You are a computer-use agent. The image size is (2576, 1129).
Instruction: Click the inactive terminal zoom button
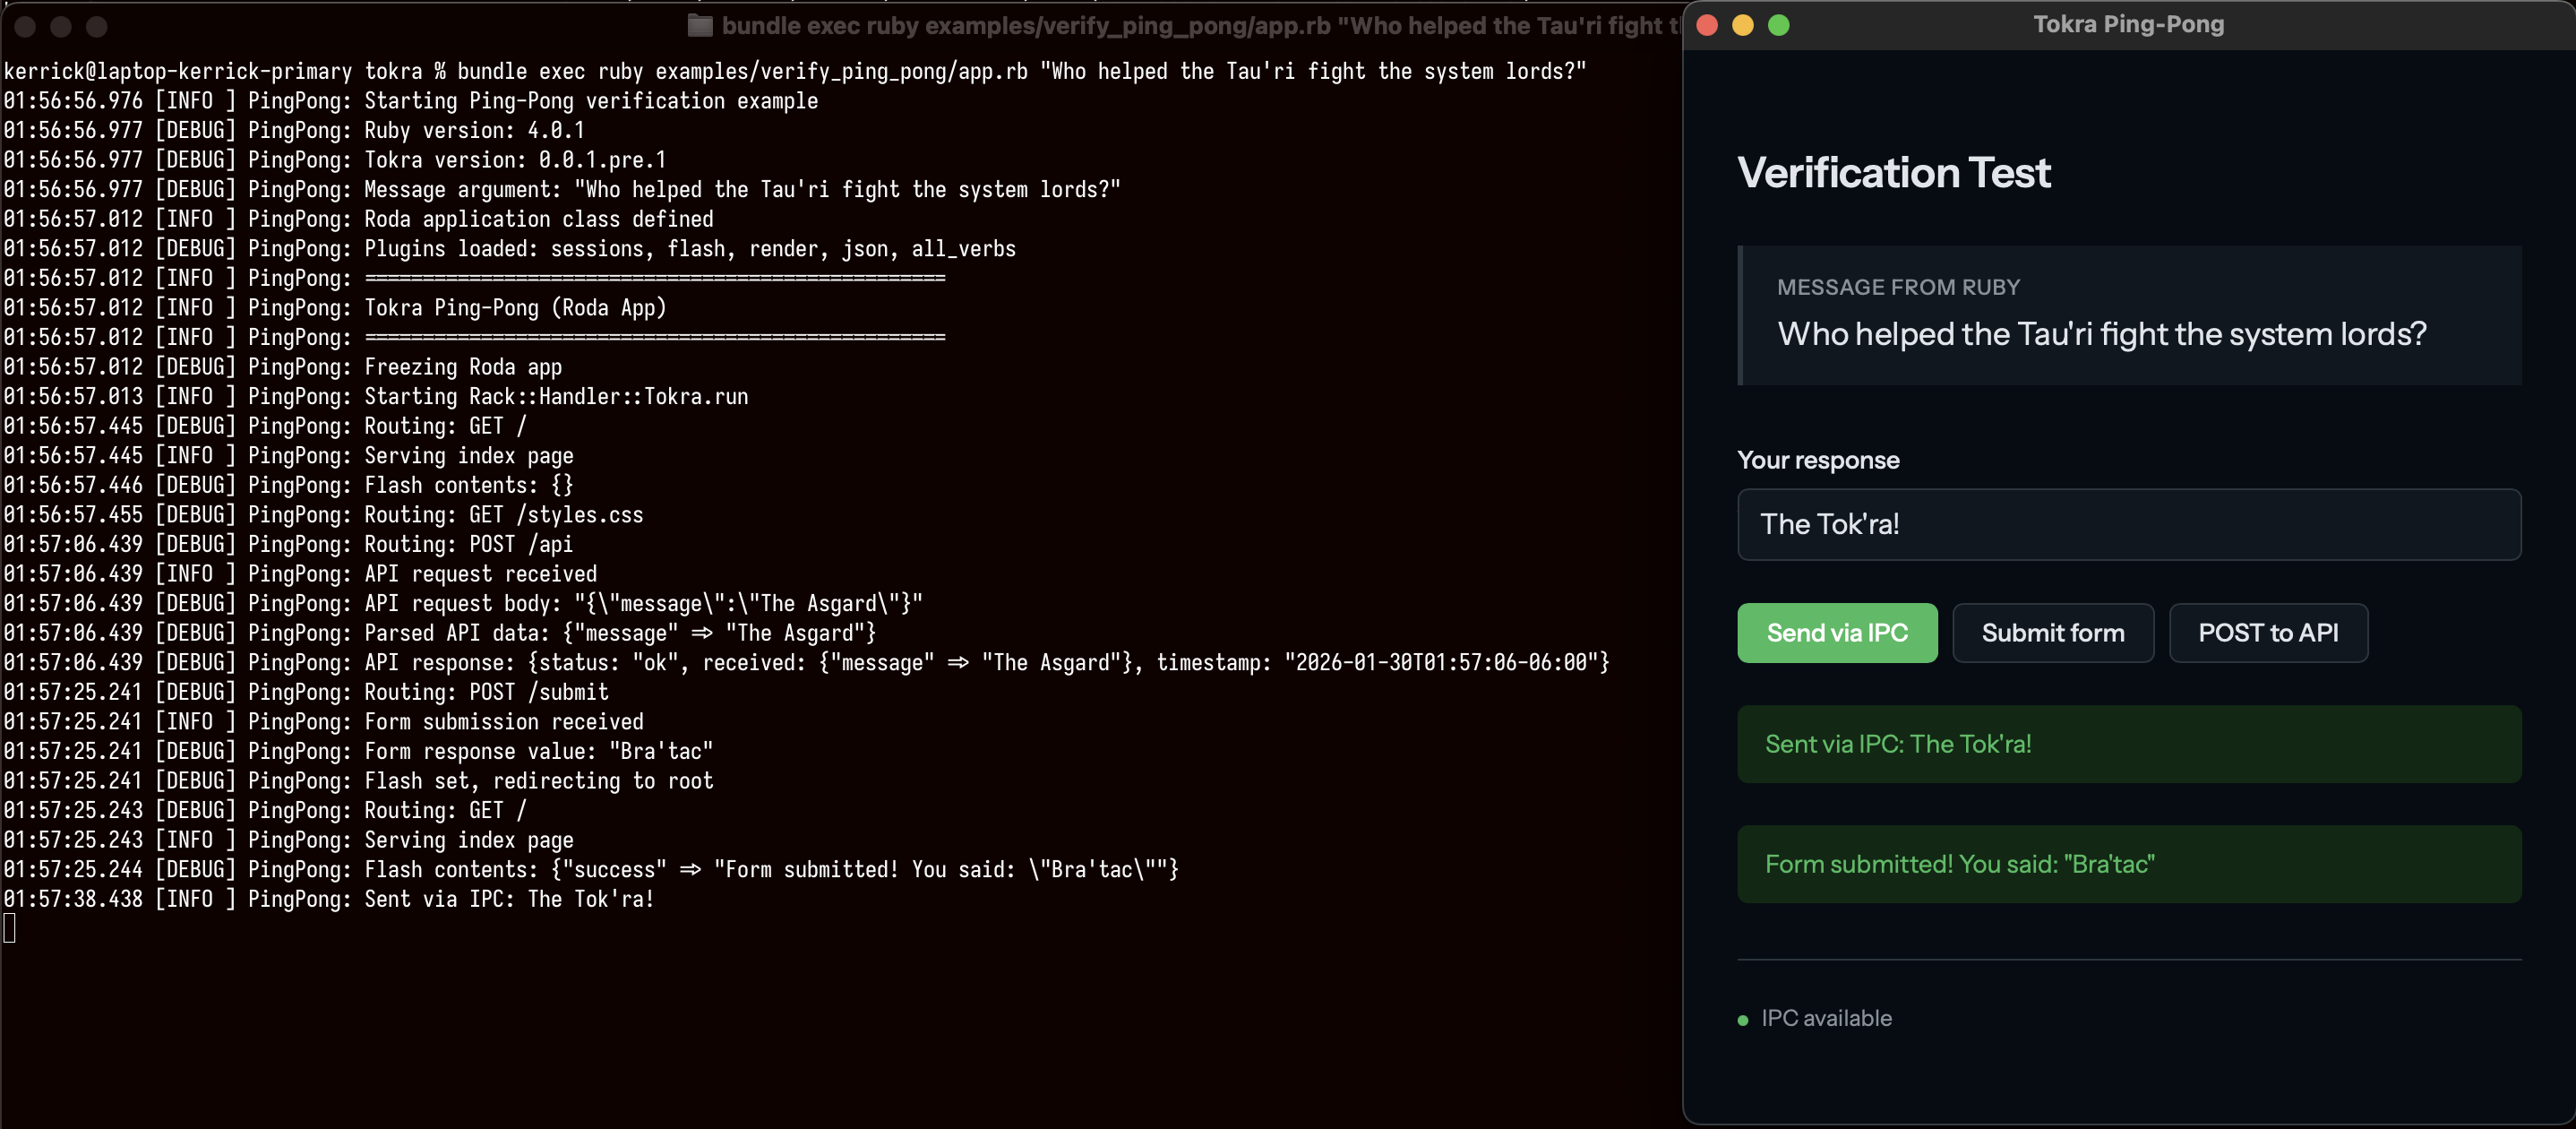coord(97,27)
